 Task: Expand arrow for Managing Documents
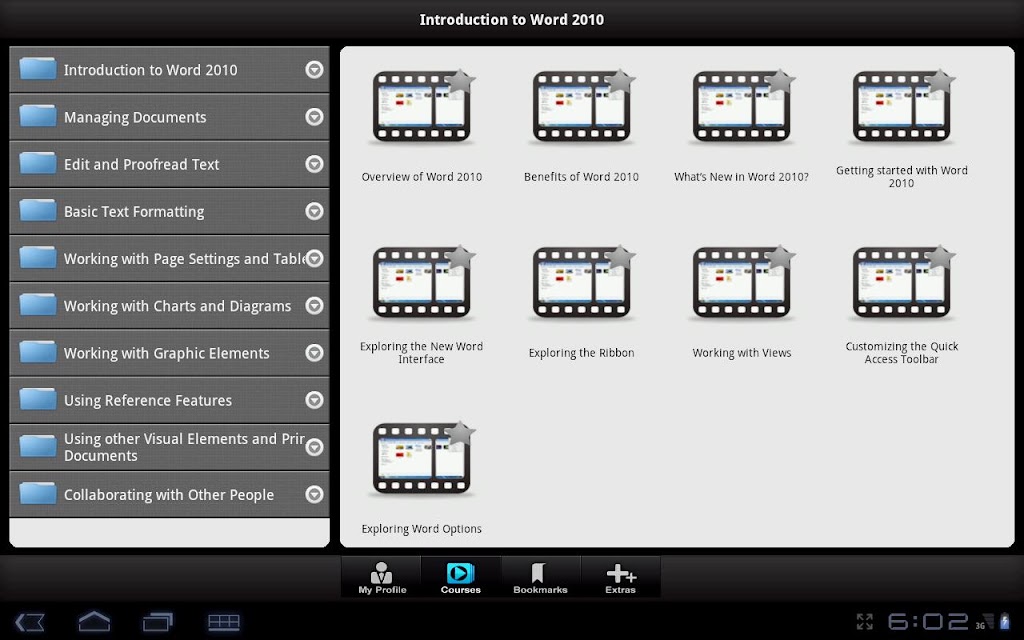[315, 117]
